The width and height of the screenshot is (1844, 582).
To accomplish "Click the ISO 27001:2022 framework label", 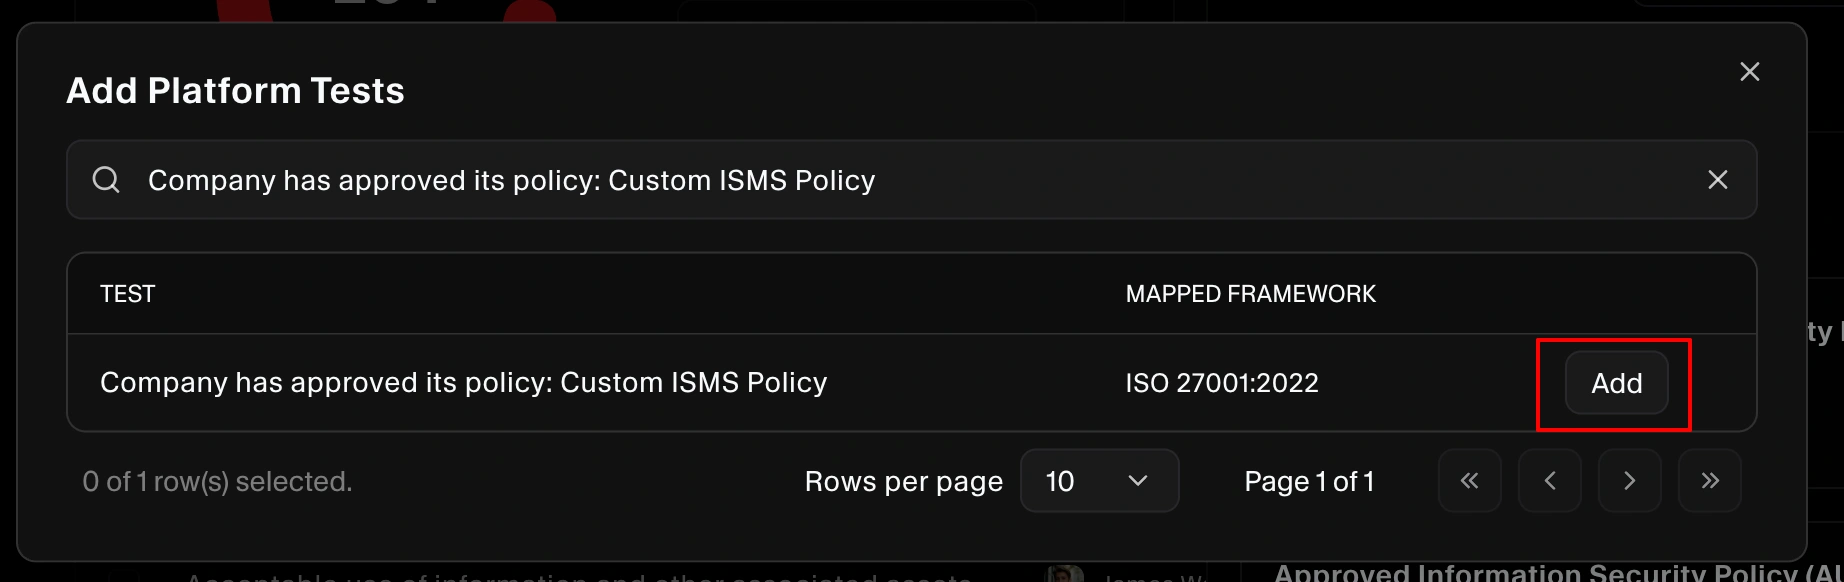I will tap(1222, 382).
